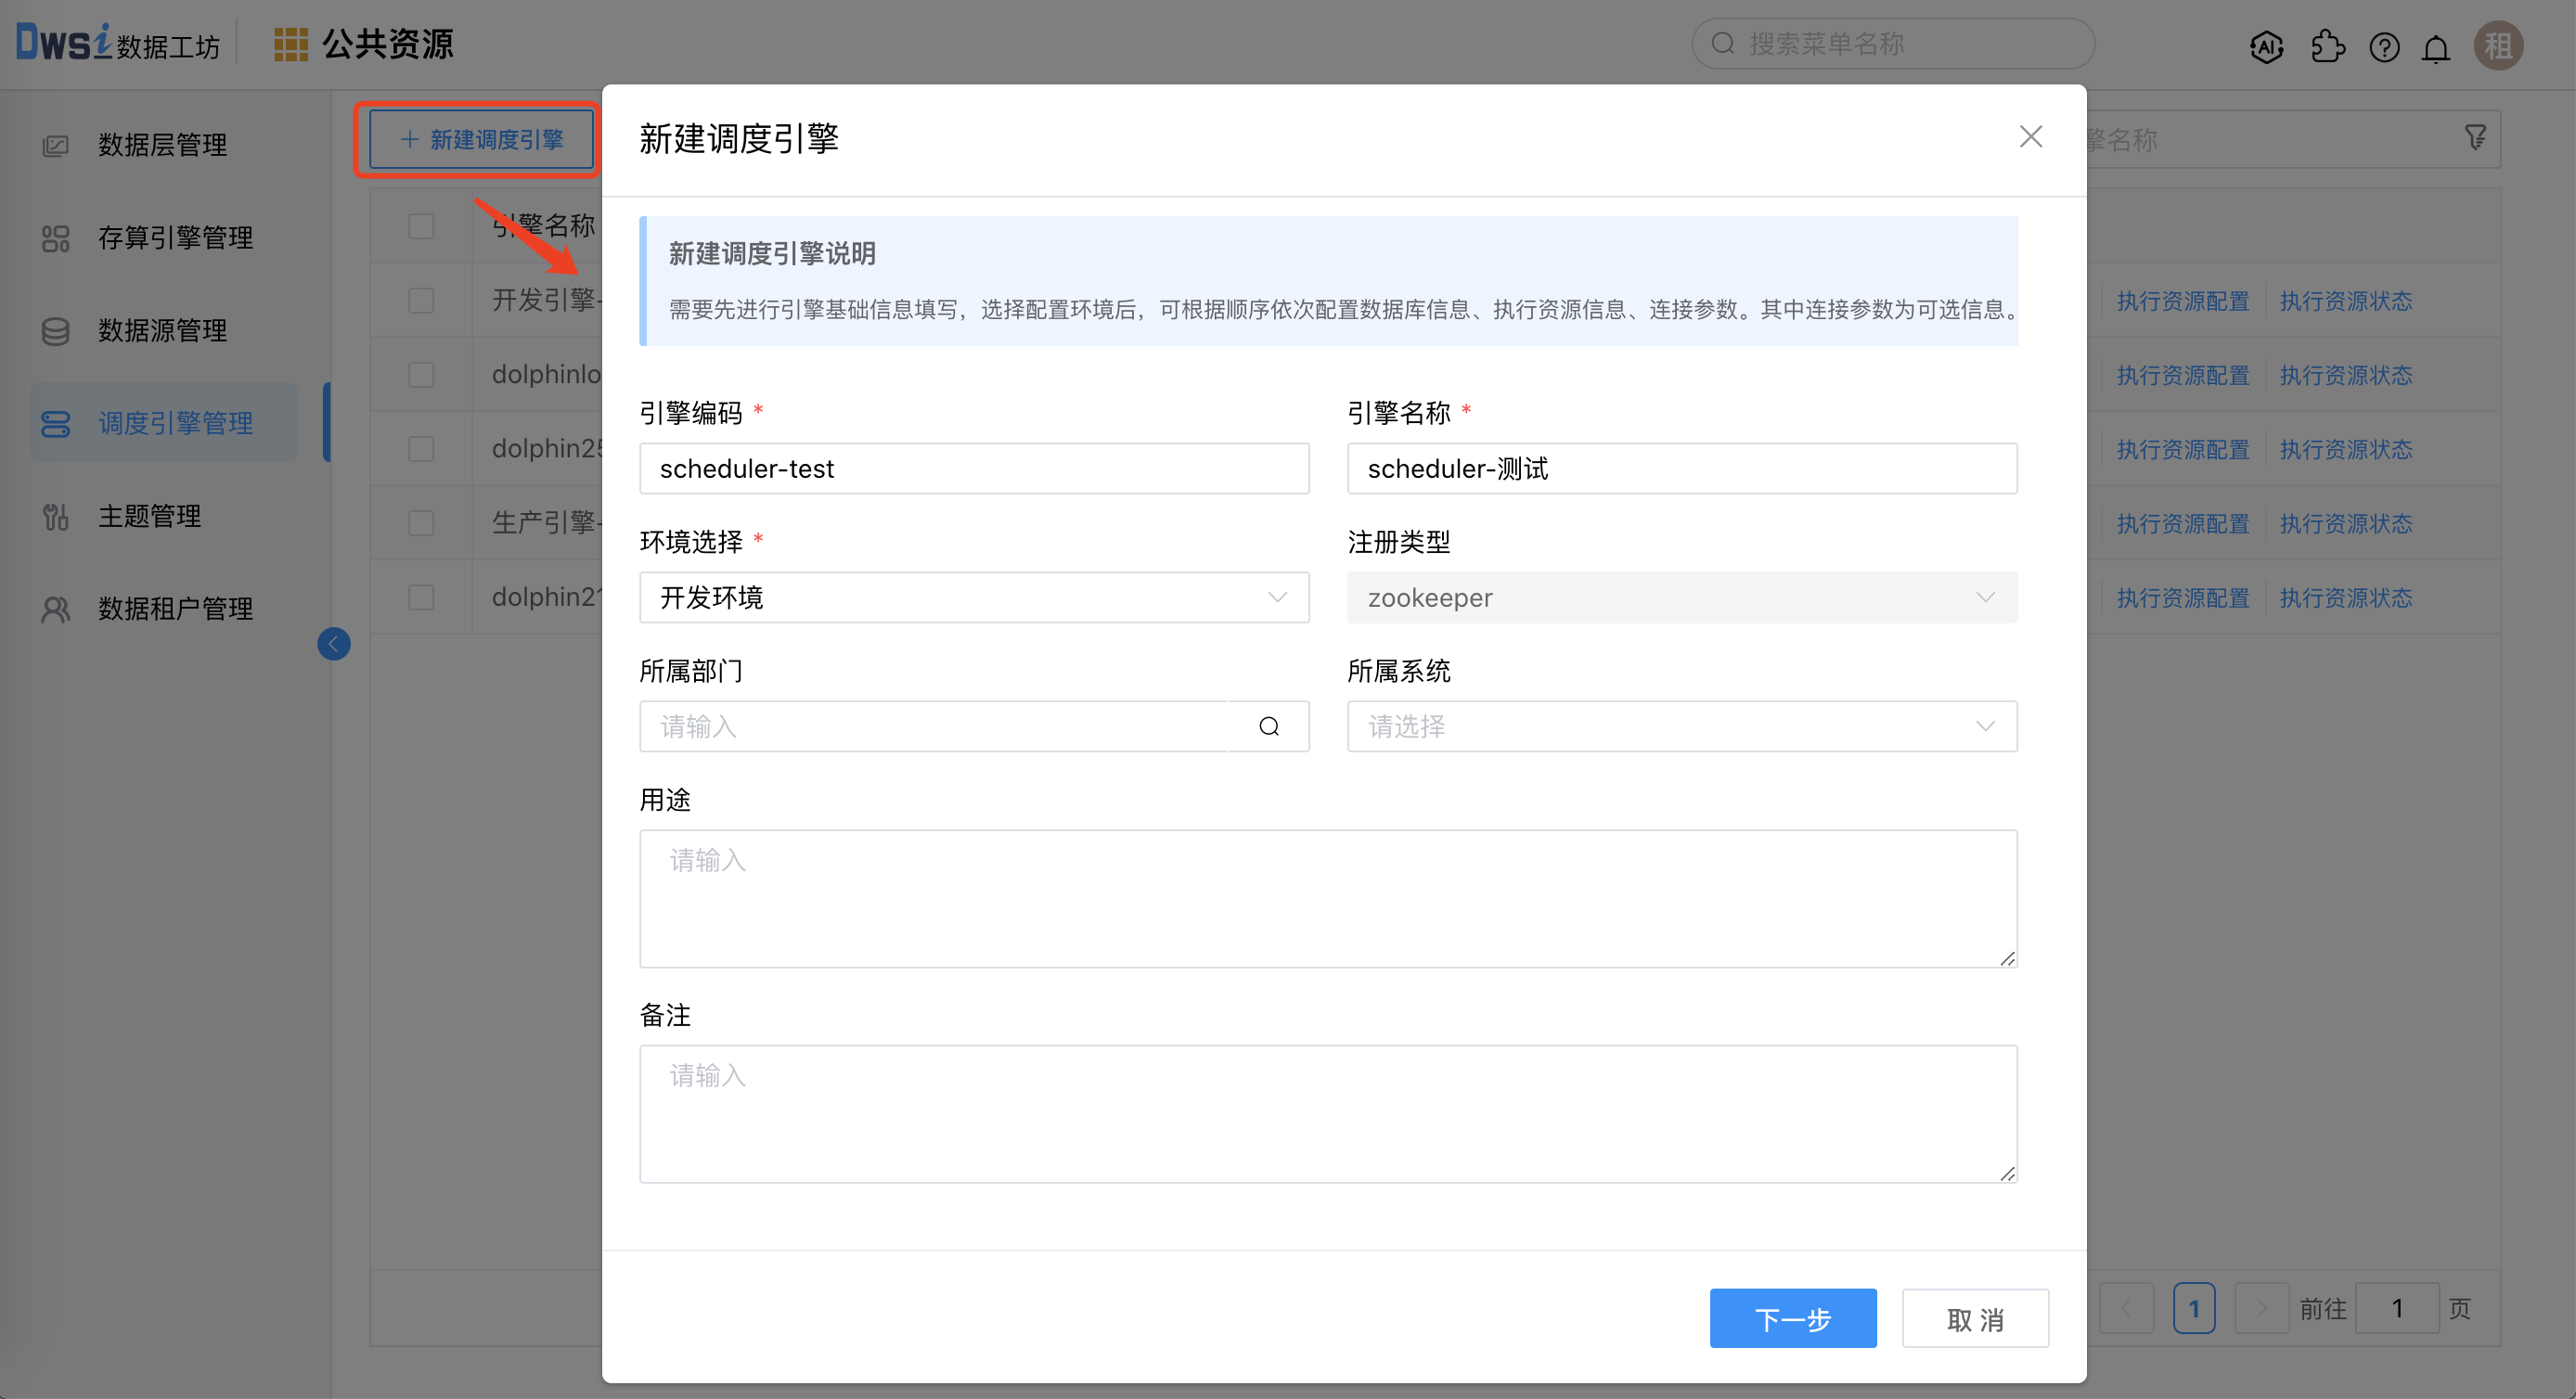Click the help question-mark icon
Image resolution: width=2576 pixels, height=1399 pixels.
click(2384, 46)
